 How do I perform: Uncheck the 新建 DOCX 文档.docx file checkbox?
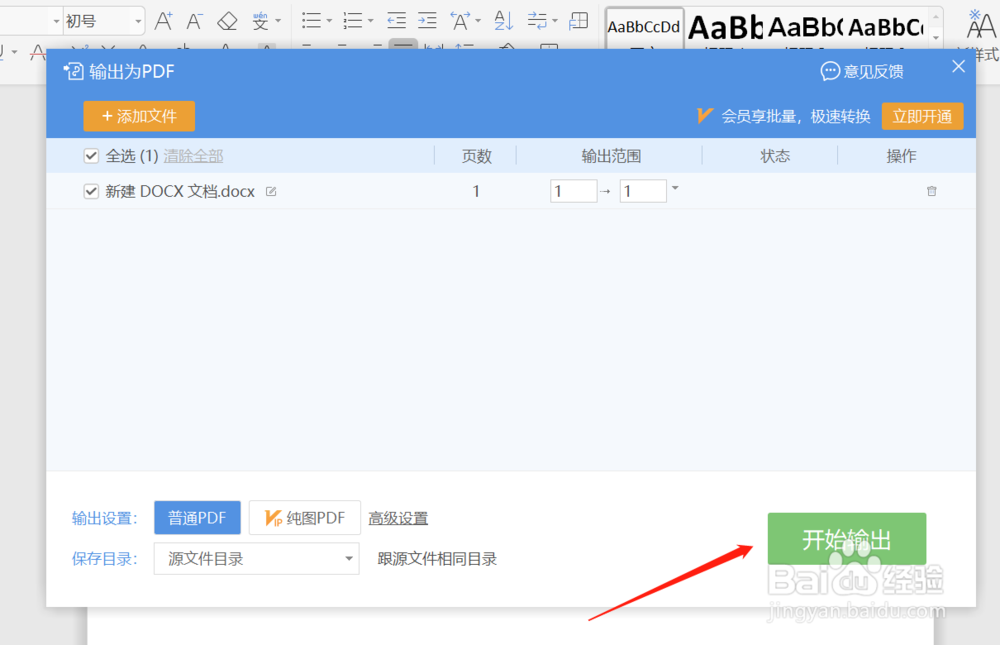pyautogui.click(x=91, y=191)
